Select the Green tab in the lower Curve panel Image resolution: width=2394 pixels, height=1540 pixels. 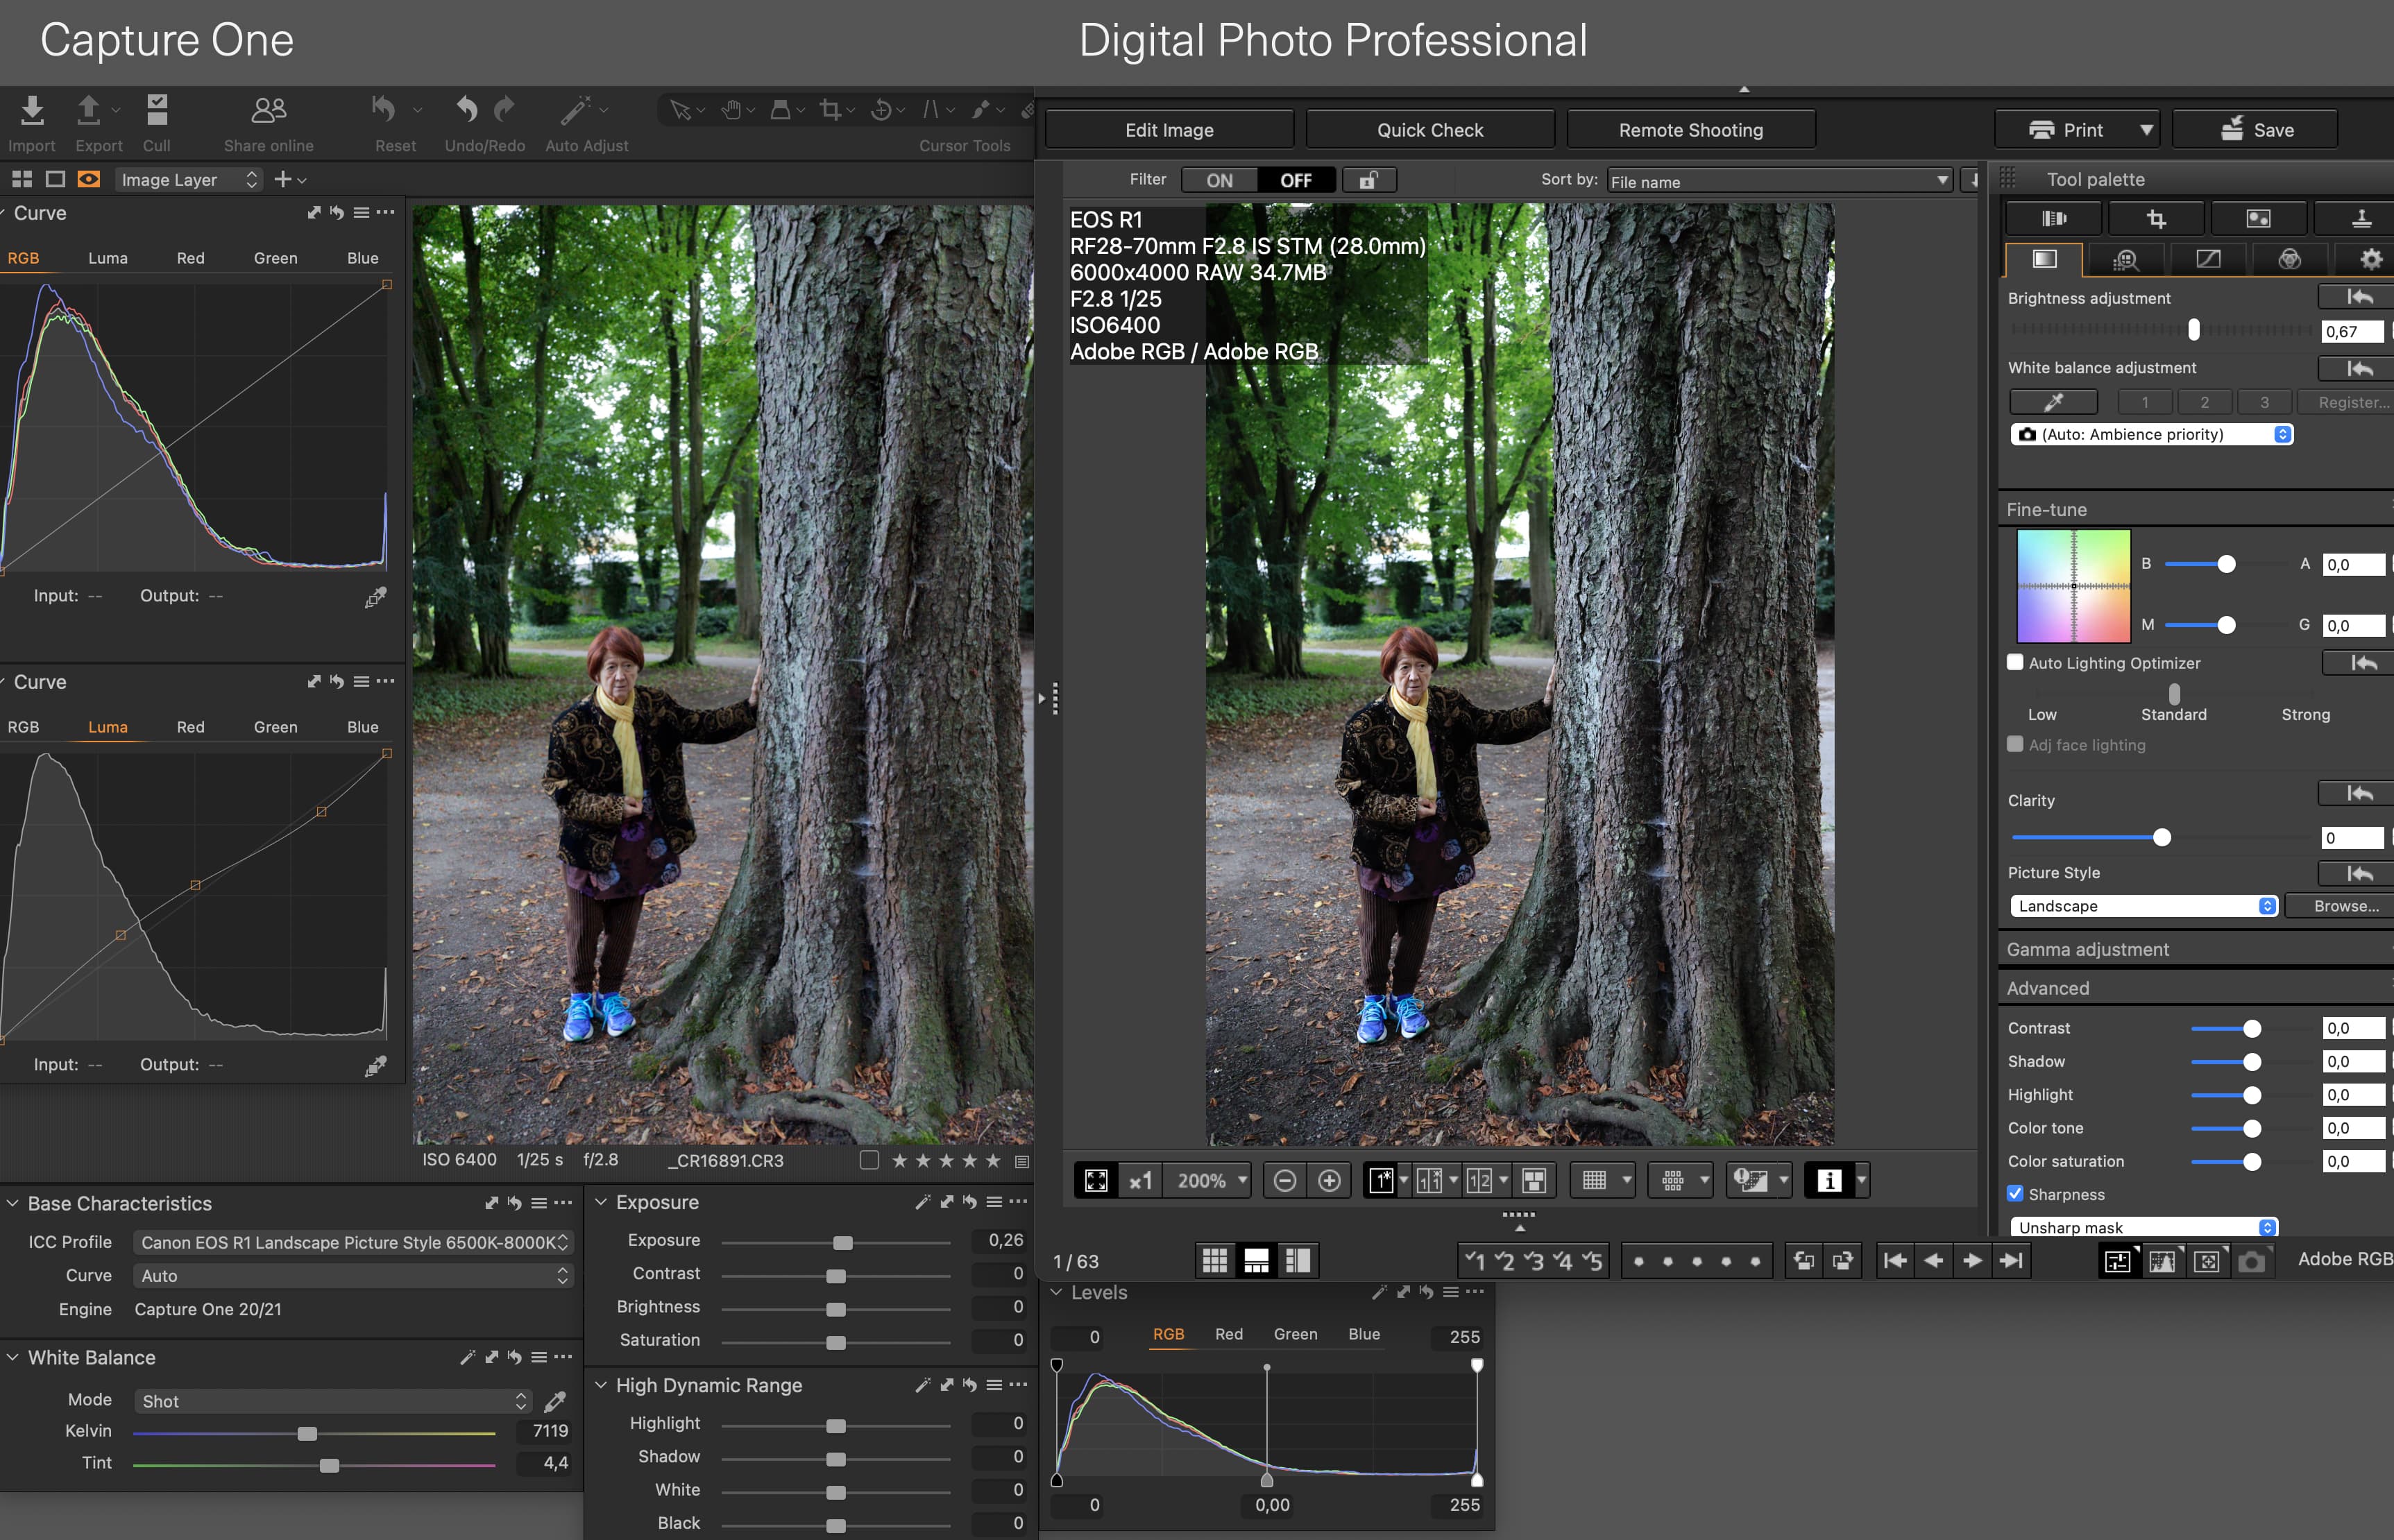[x=275, y=727]
